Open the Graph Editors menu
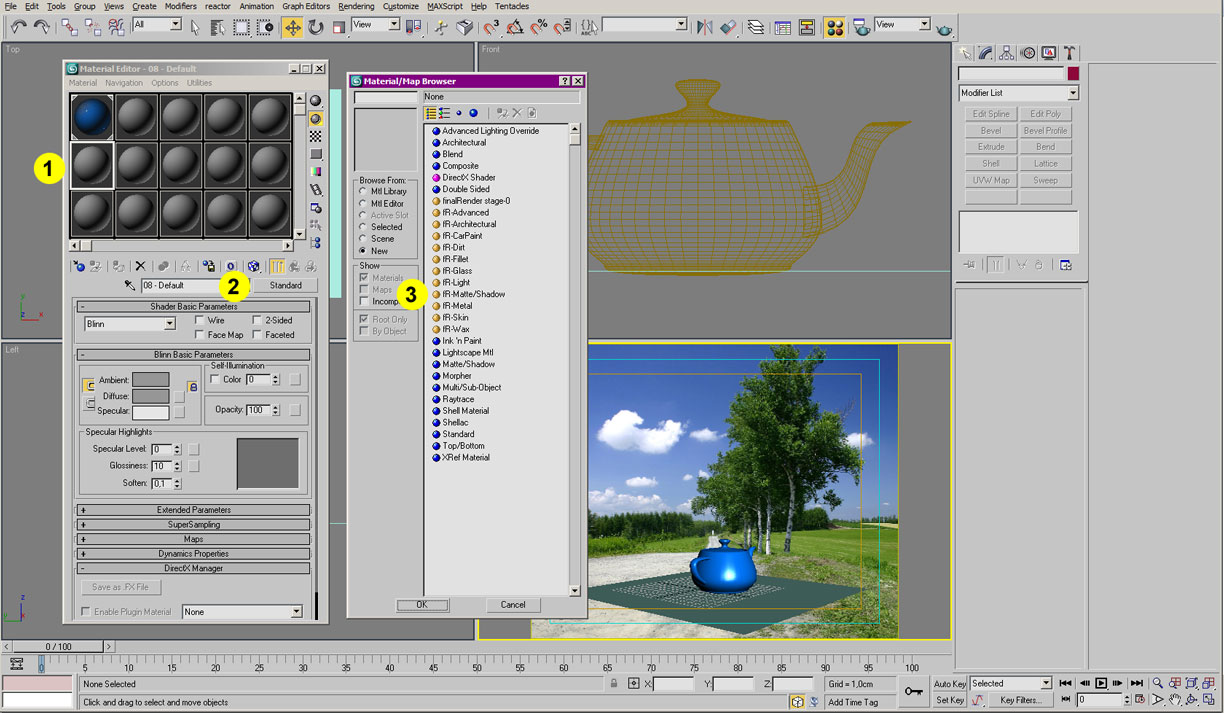The image size is (1224, 713). [x=306, y=6]
